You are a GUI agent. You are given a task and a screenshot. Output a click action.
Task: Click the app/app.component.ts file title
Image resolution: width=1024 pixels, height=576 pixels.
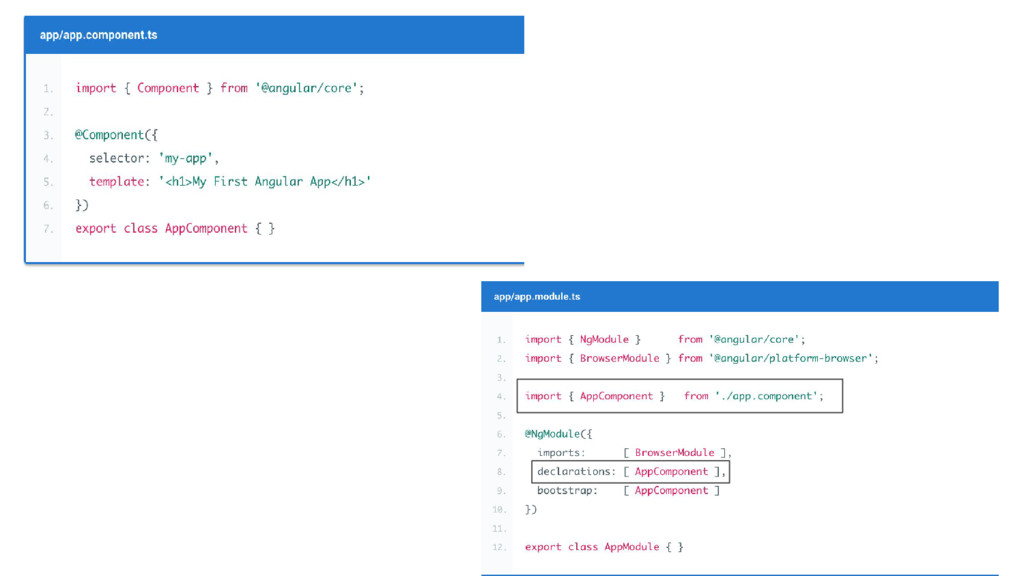tap(99, 35)
